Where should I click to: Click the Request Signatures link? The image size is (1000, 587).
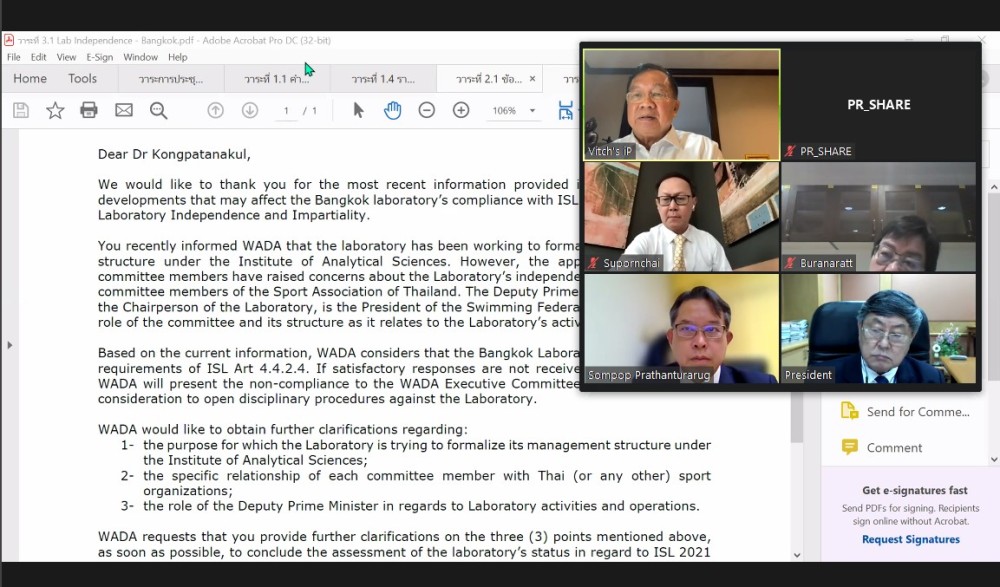pyautogui.click(x=910, y=539)
